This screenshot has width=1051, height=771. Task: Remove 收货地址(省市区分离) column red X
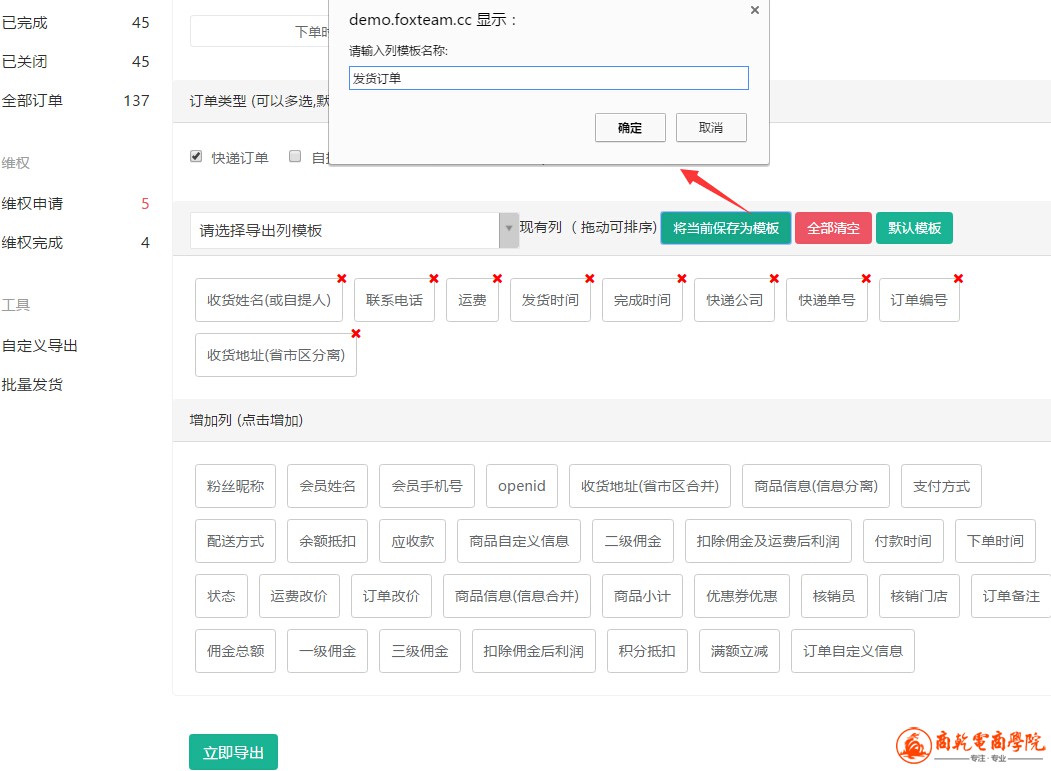pyautogui.click(x=356, y=333)
